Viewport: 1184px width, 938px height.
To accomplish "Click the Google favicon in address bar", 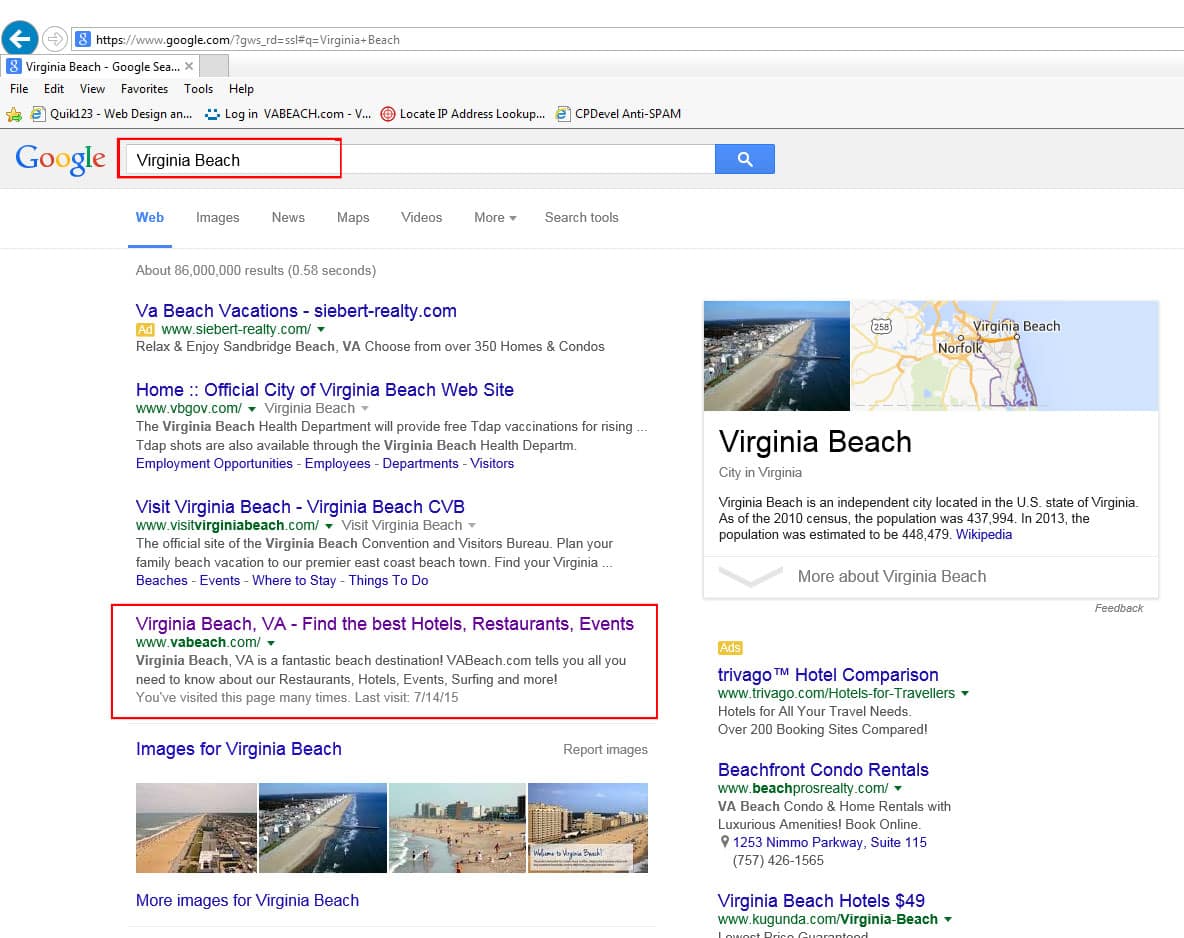I will 83,39.
